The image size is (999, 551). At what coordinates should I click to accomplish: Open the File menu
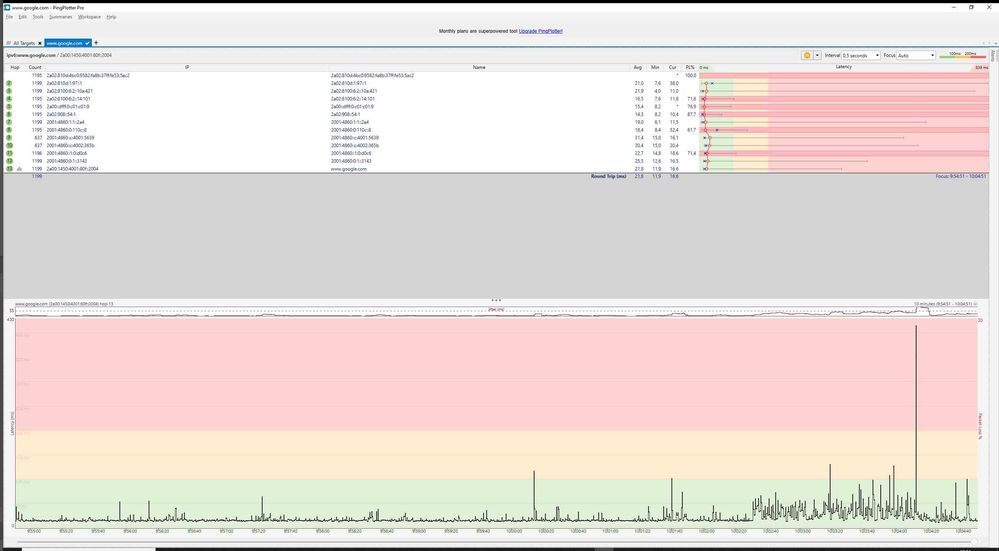click(9, 17)
